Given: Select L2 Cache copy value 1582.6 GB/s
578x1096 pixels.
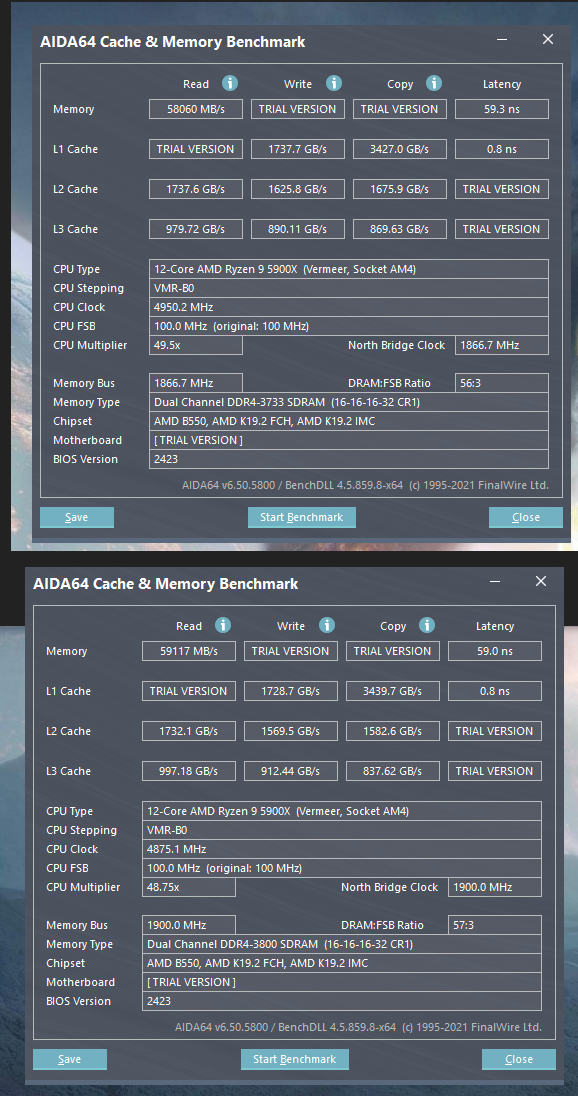Looking at the screenshot, I should point(393,730).
